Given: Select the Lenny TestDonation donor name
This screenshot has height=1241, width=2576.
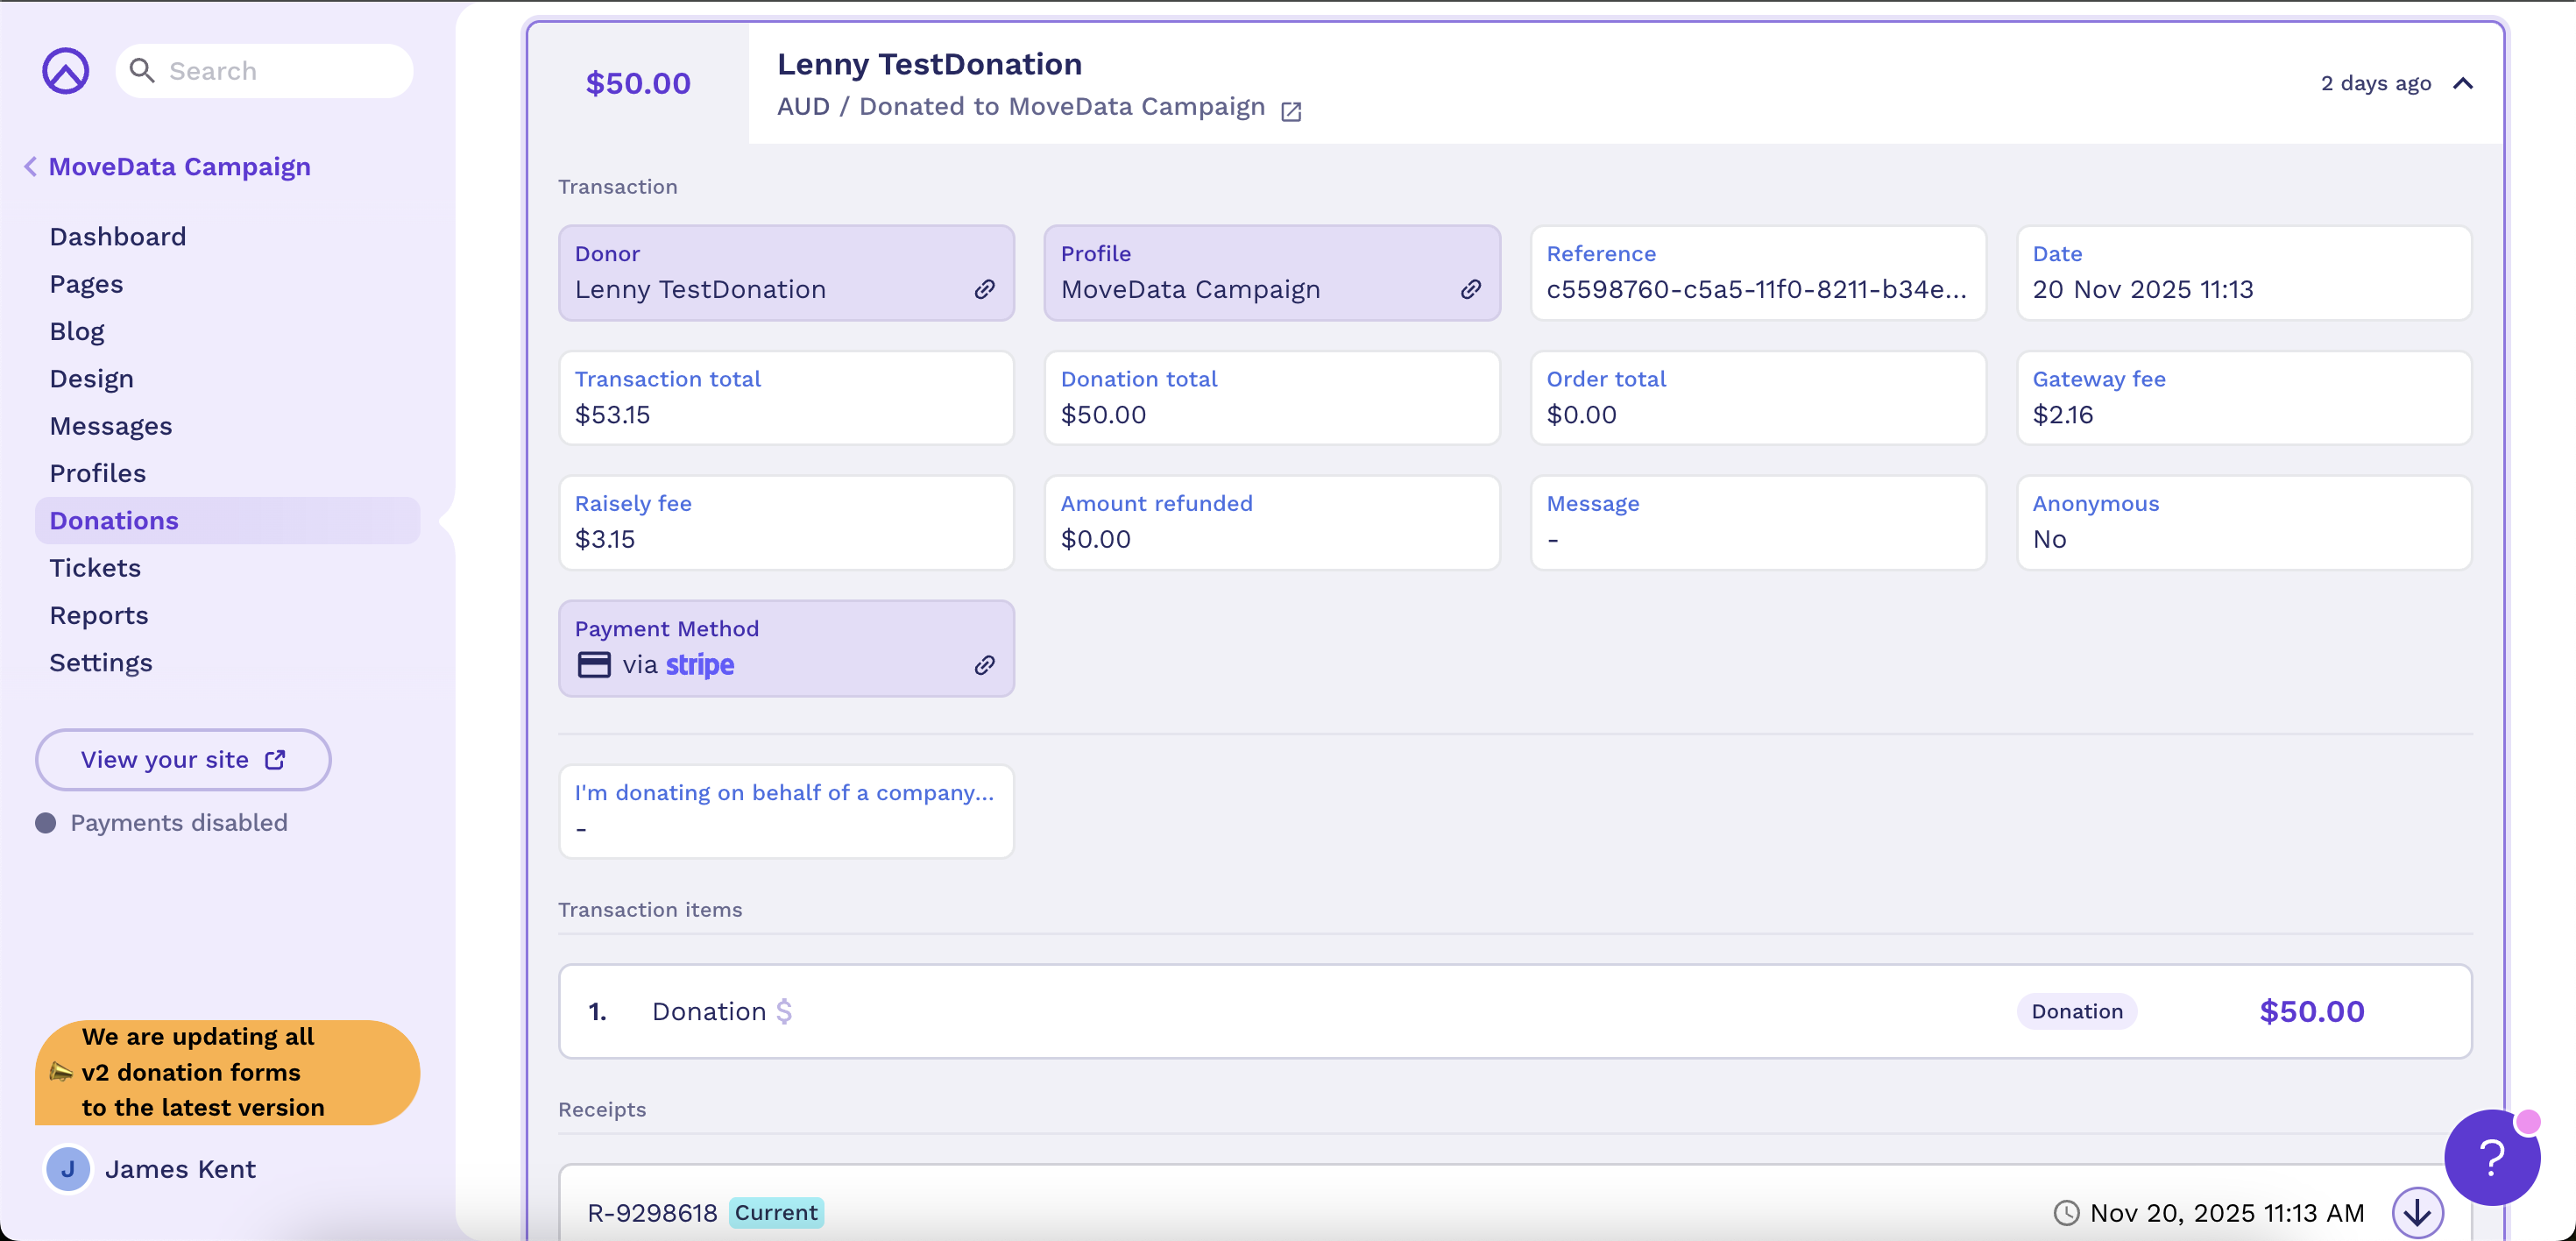Looking at the screenshot, I should 700,289.
